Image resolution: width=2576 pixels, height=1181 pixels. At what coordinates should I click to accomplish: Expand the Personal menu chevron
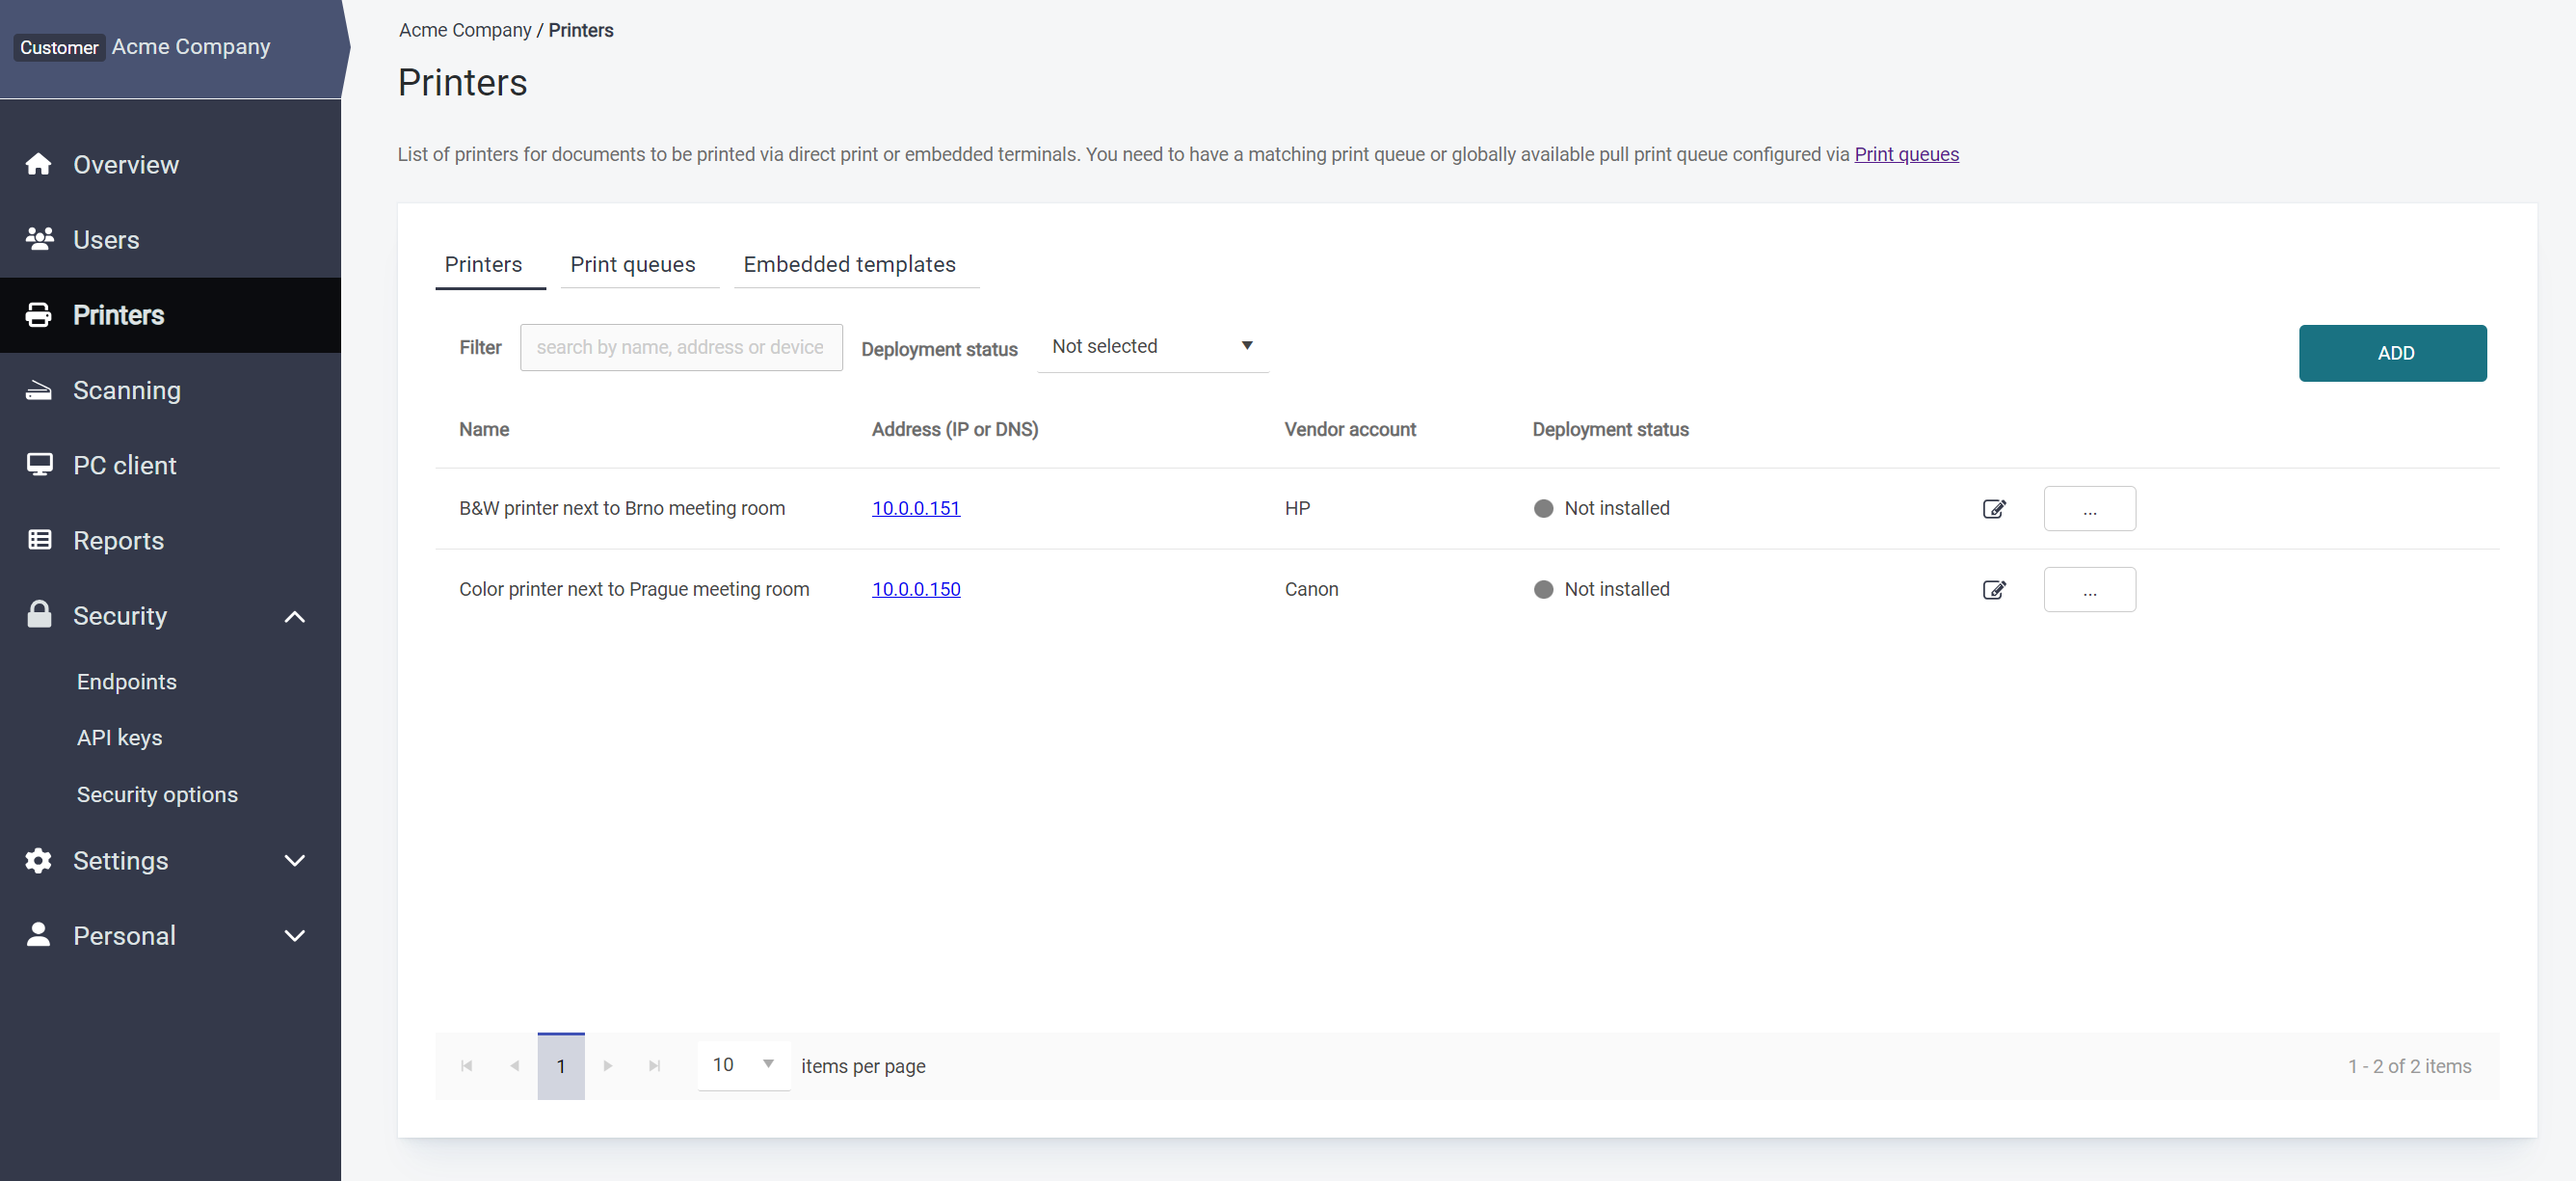click(x=294, y=936)
